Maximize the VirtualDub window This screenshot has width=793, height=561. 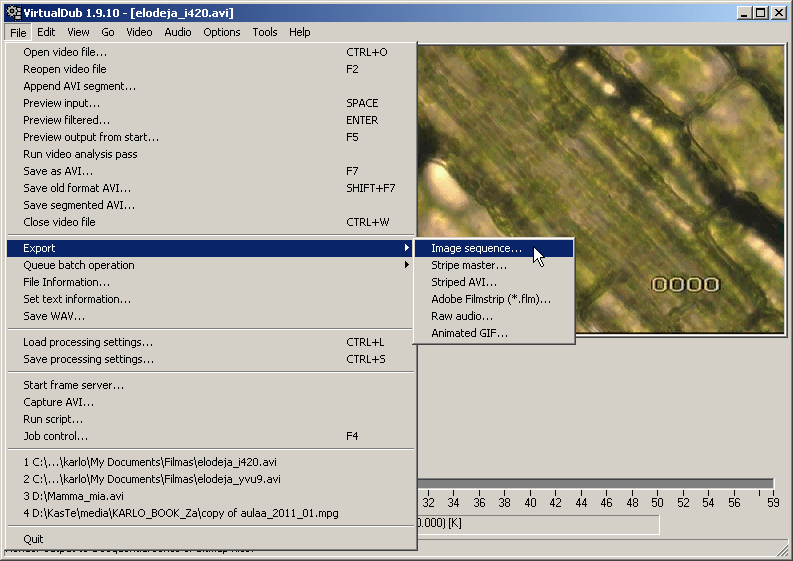pyautogui.click(x=760, y=13)
